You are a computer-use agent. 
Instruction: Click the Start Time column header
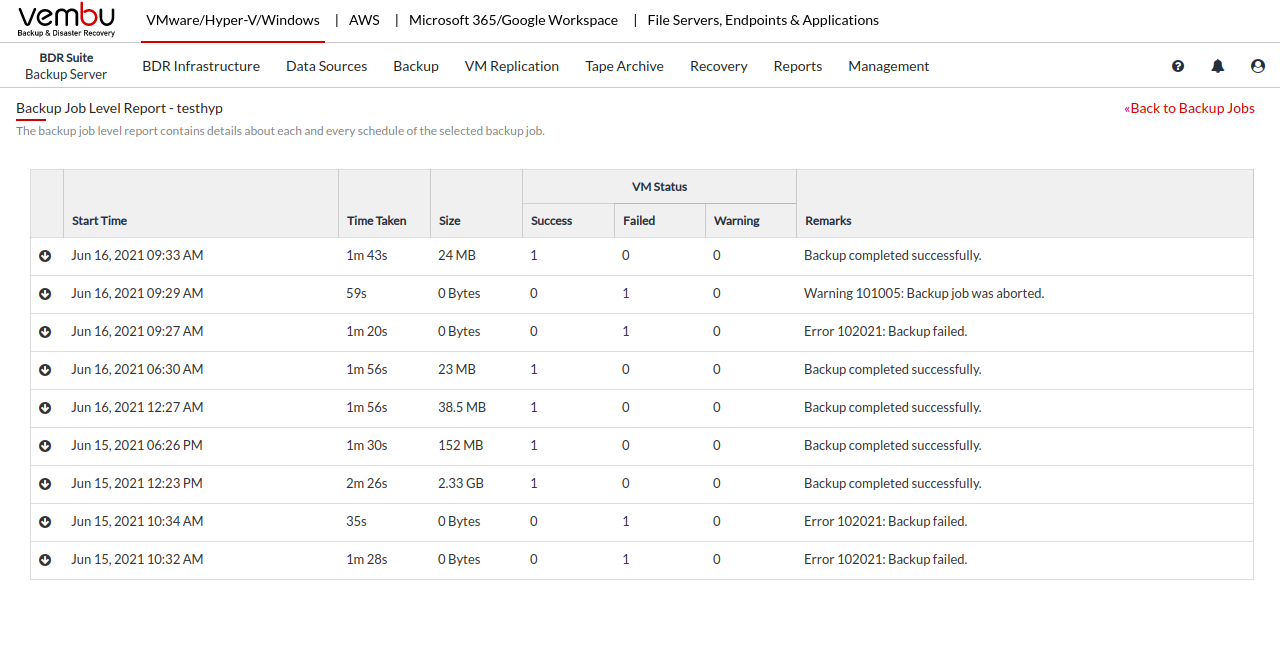(x=100, y=221)
